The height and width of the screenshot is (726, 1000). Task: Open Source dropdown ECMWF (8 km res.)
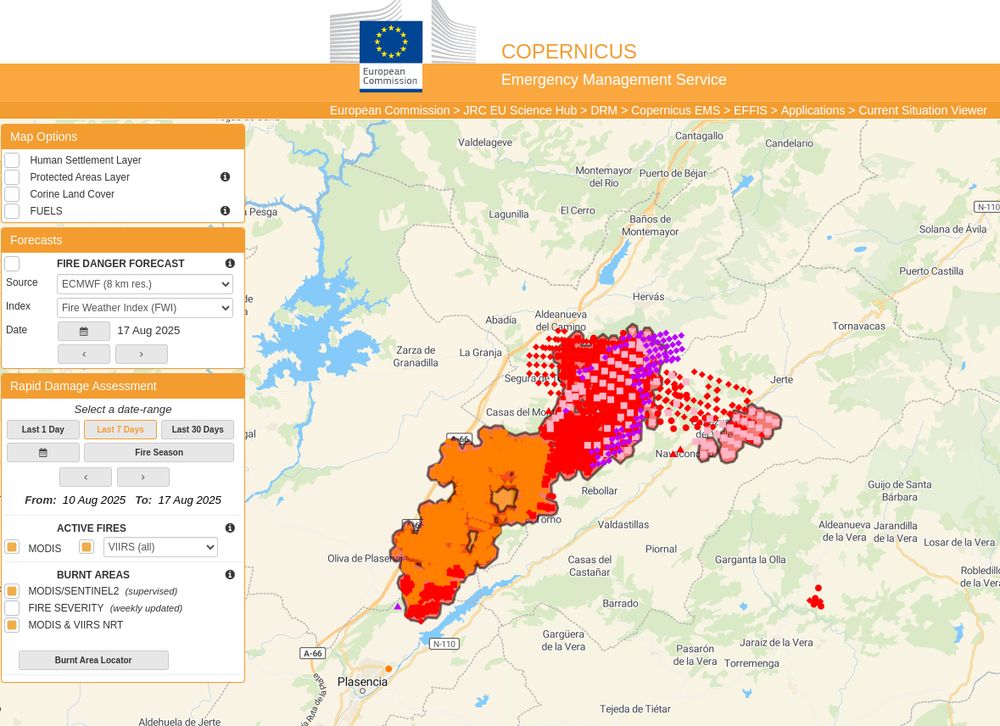pos(145,284)
